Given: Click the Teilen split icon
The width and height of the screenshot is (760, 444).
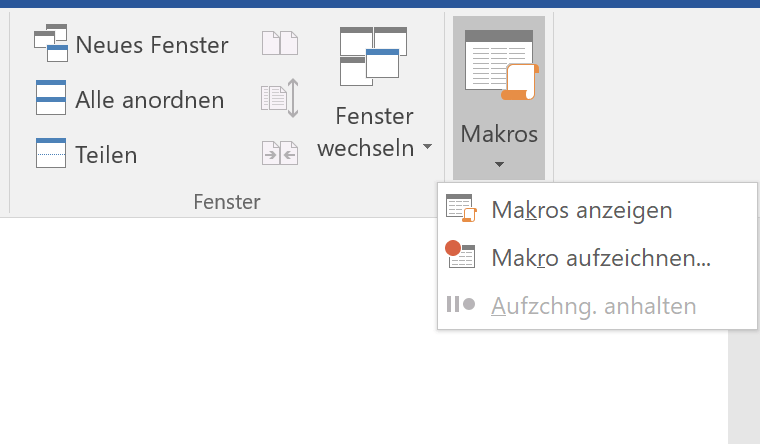Looking at the screenshot, I should point(50,153).
